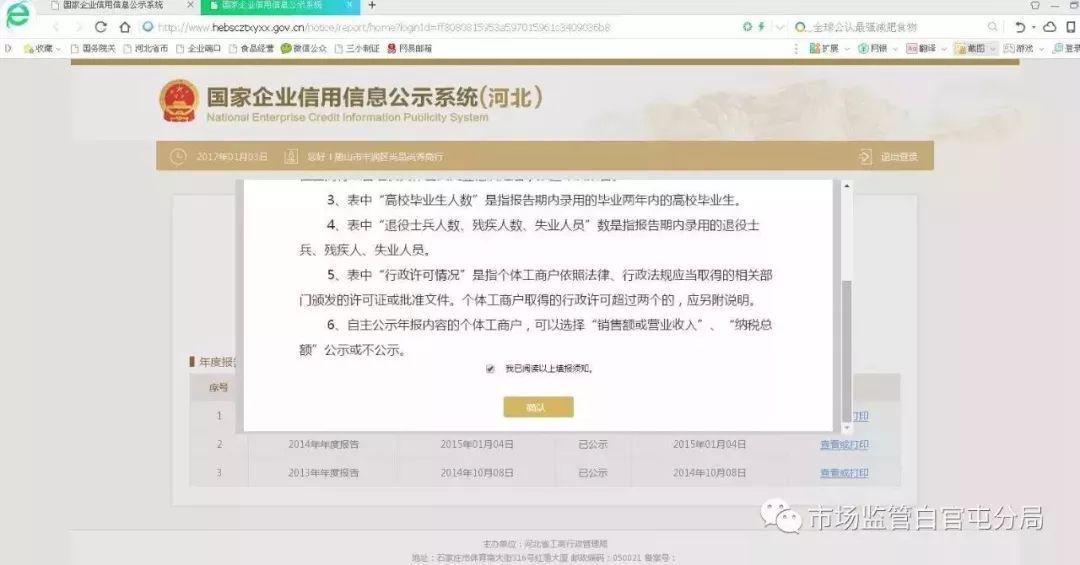Expand the 翻译 dropdown arrow

944,49
